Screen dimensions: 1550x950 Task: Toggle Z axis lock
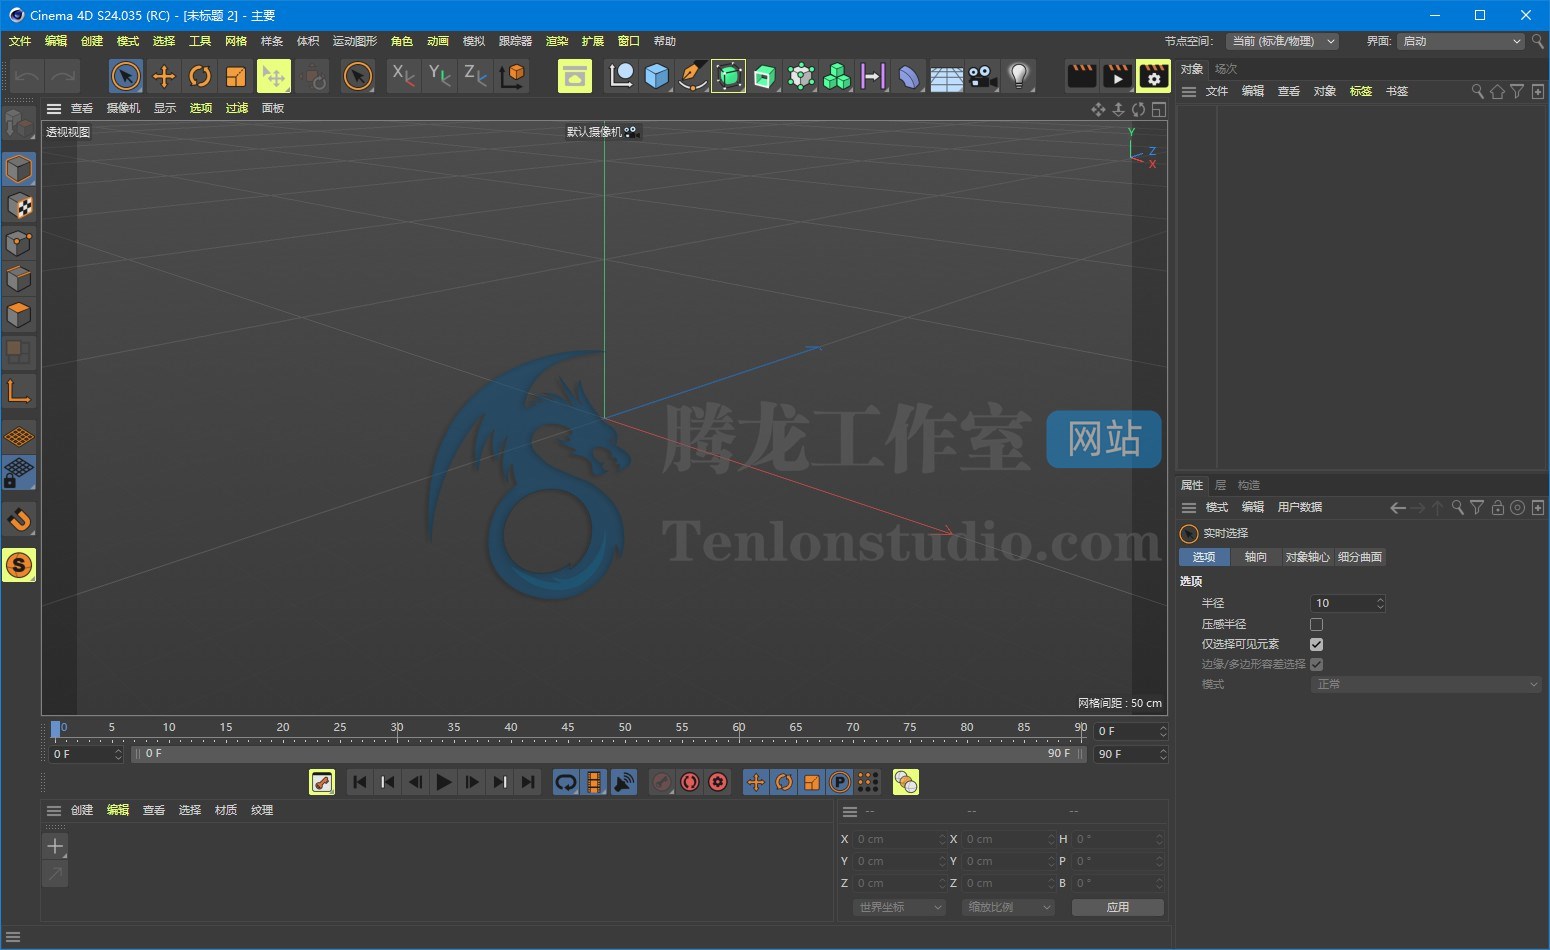475,76
